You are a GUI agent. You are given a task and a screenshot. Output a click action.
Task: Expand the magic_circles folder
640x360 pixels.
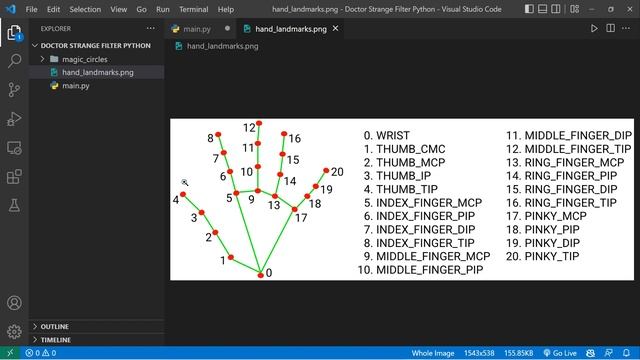[96, 59]
